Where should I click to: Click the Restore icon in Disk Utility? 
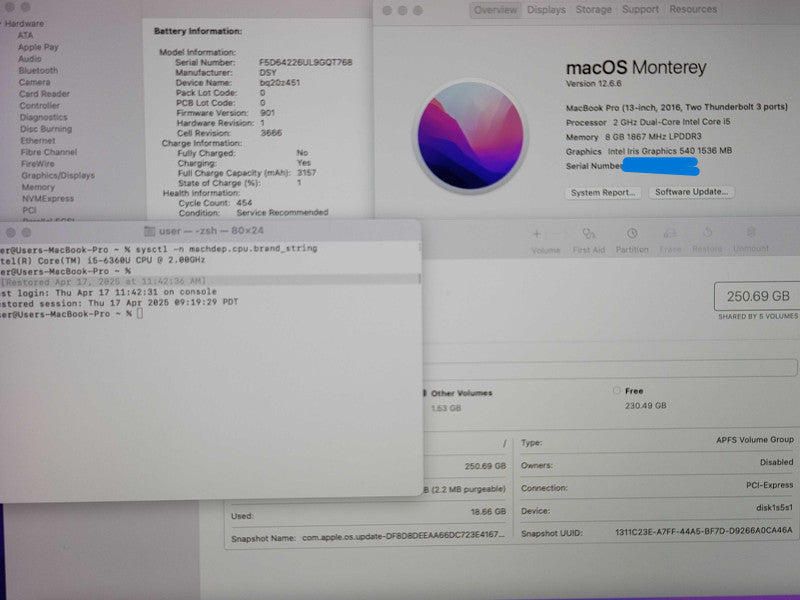(707, 233)
